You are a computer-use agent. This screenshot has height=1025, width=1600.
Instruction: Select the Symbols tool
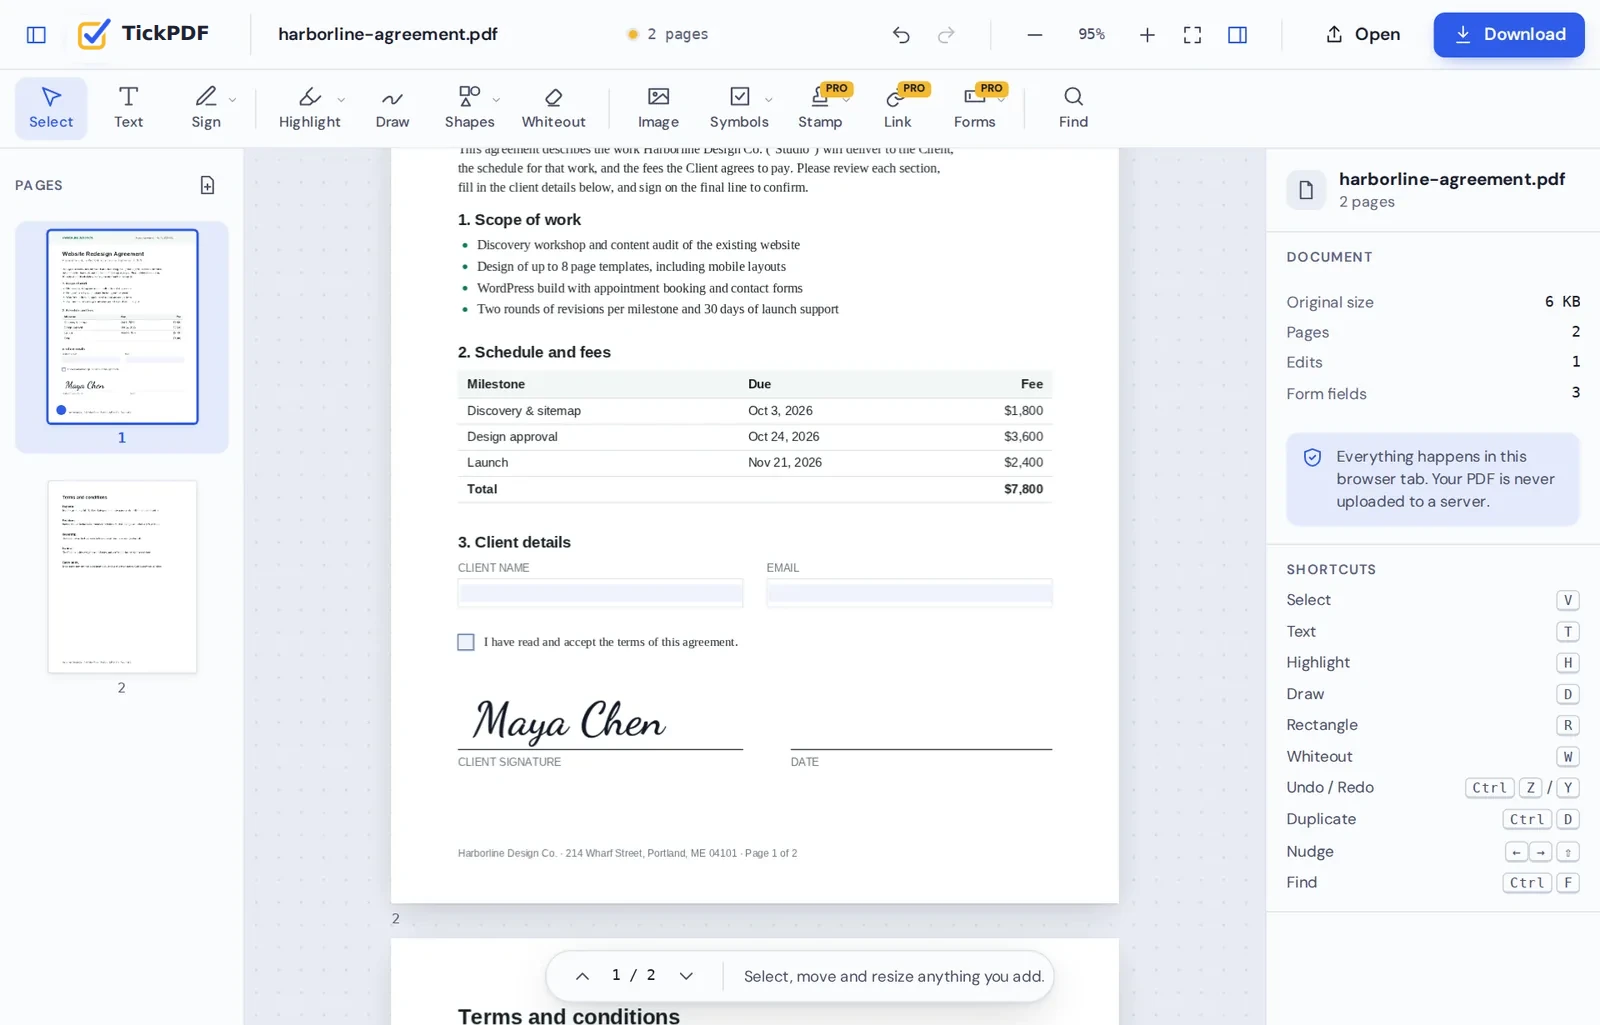[x=739, y=107]
